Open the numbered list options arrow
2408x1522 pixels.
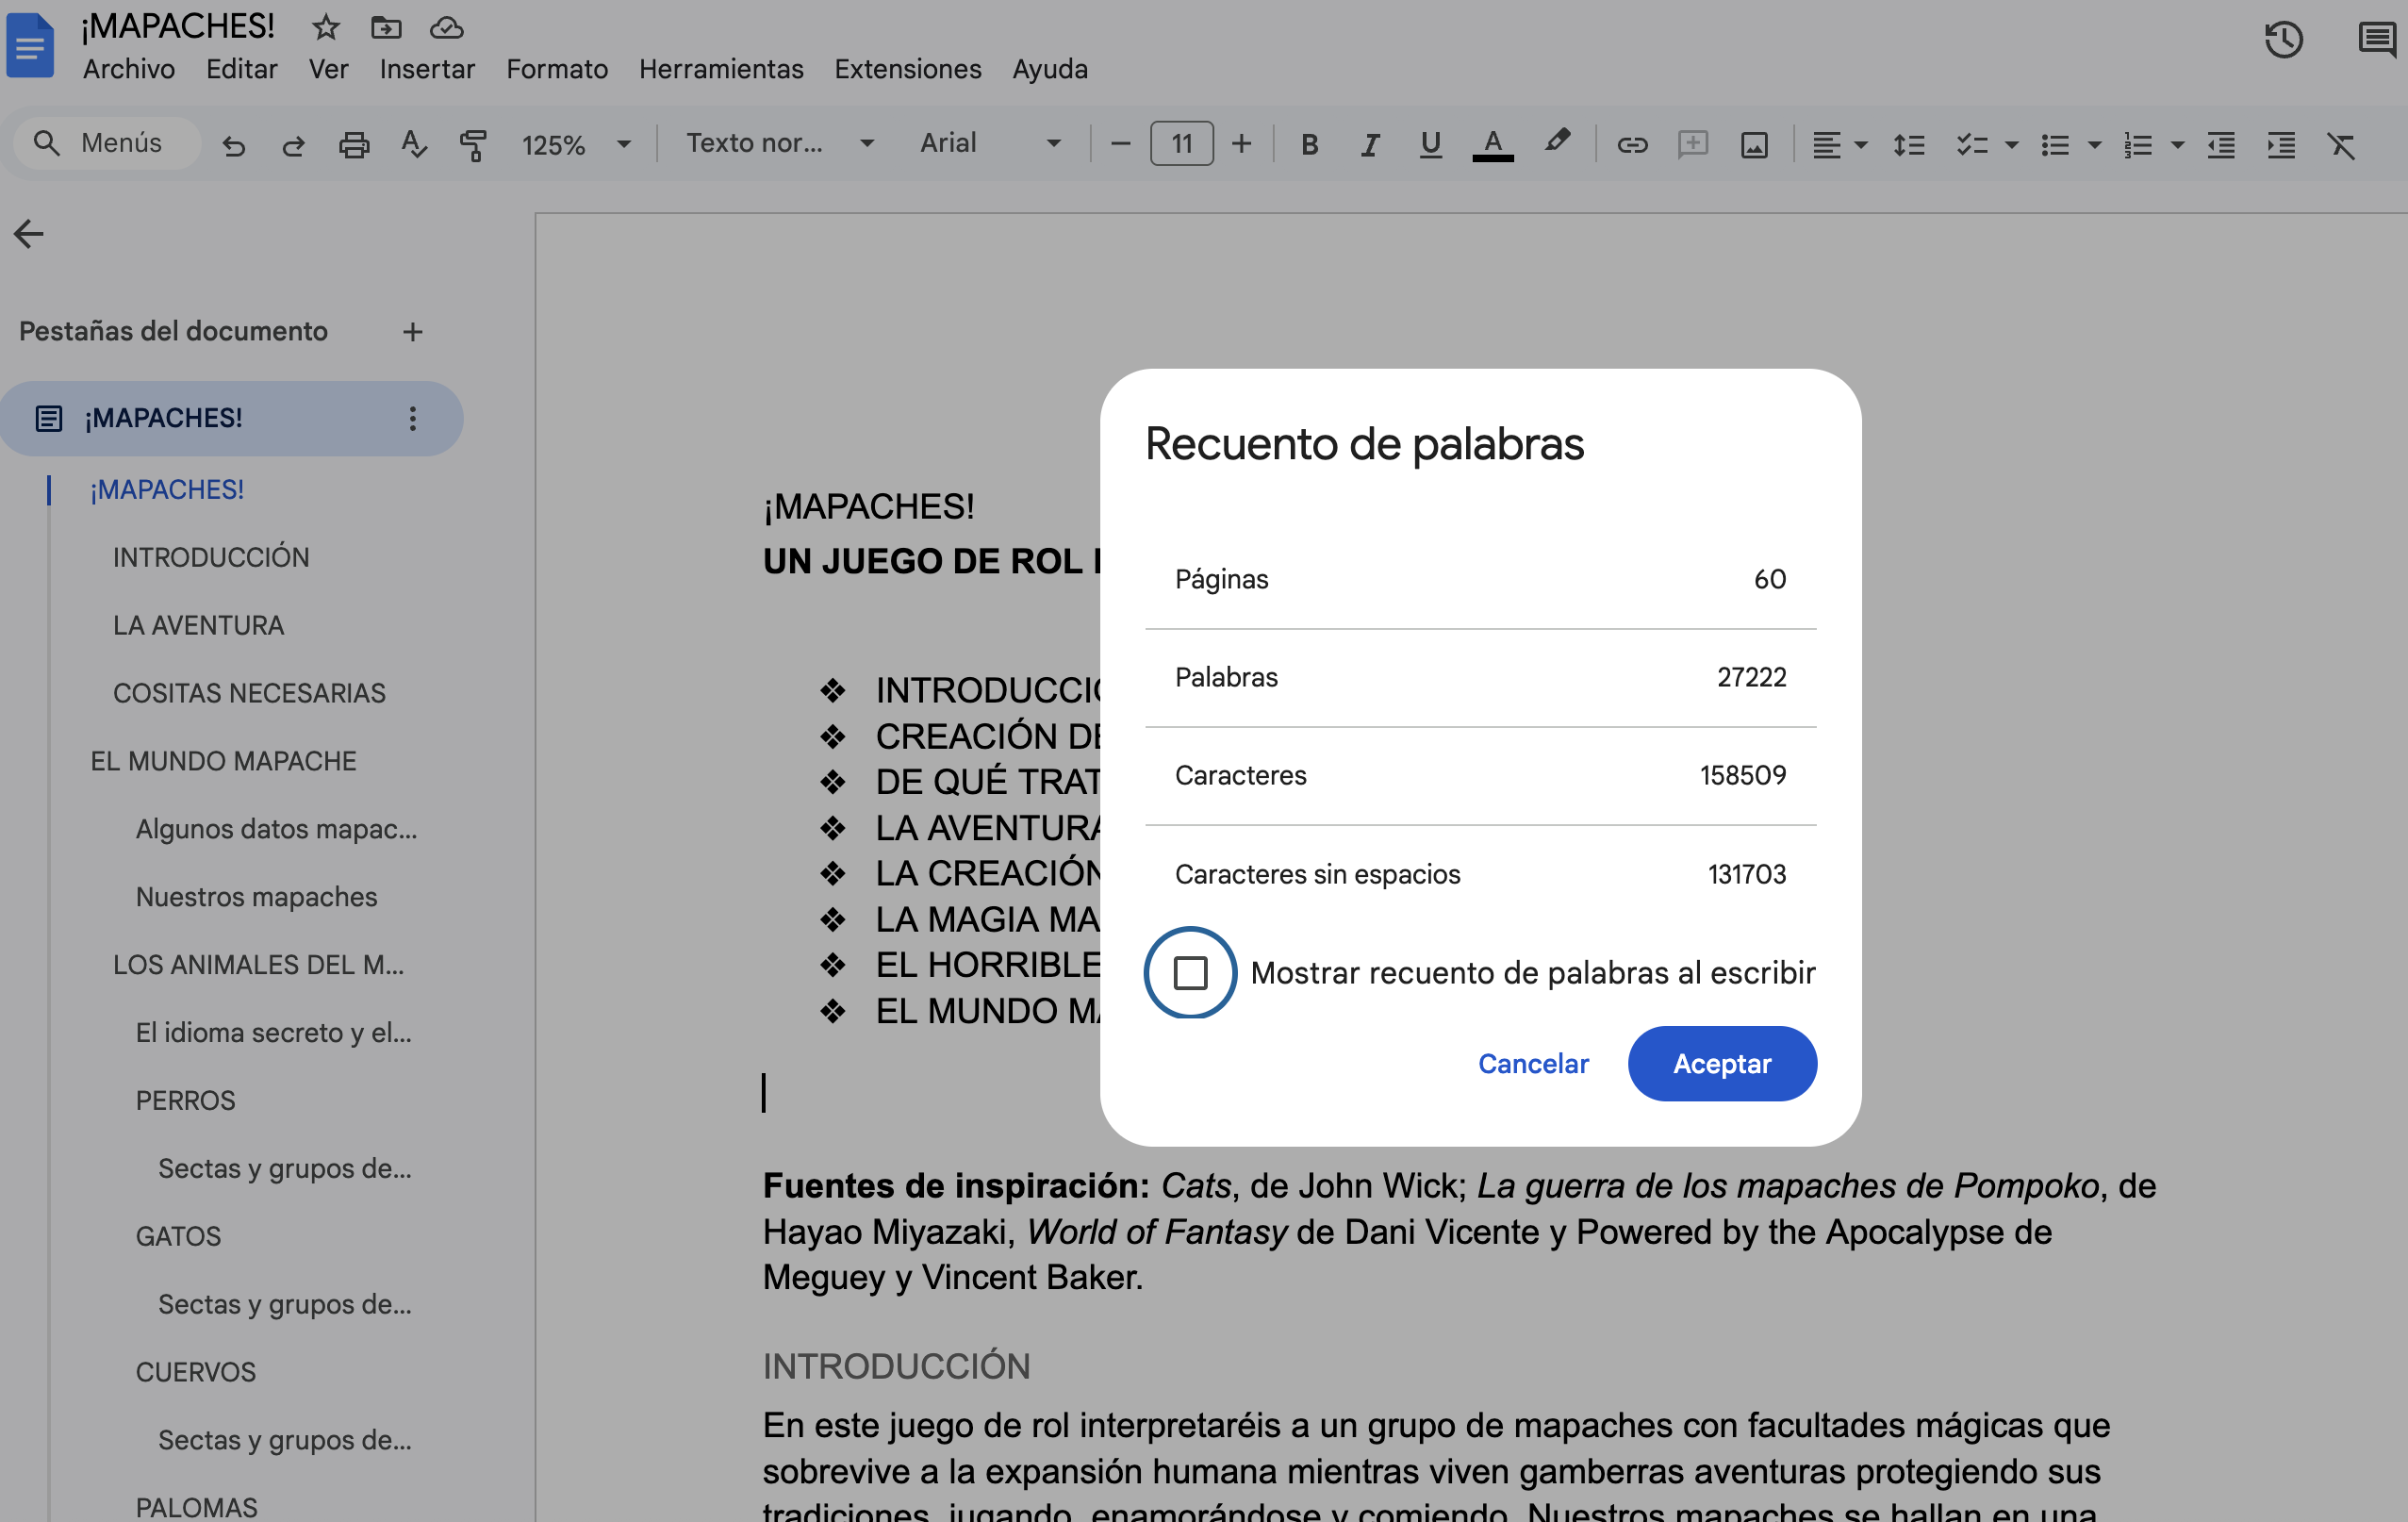point(2177,146)
